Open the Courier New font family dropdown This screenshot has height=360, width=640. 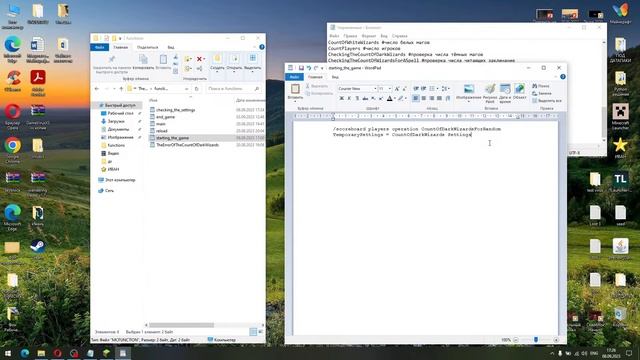[x=375, y=89]
